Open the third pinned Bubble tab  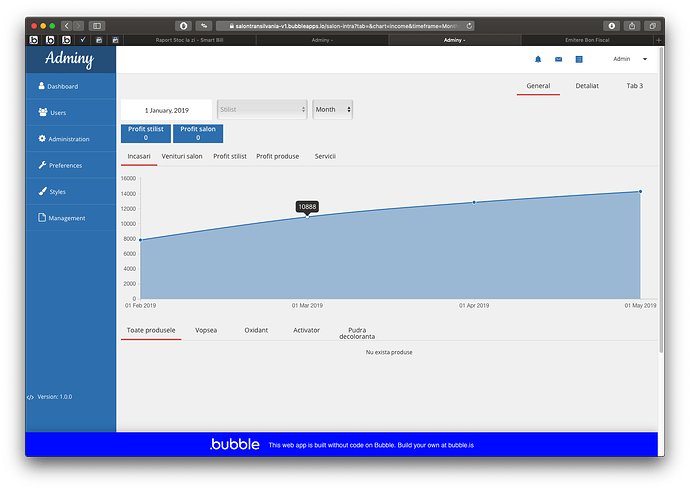coord(66,40)
